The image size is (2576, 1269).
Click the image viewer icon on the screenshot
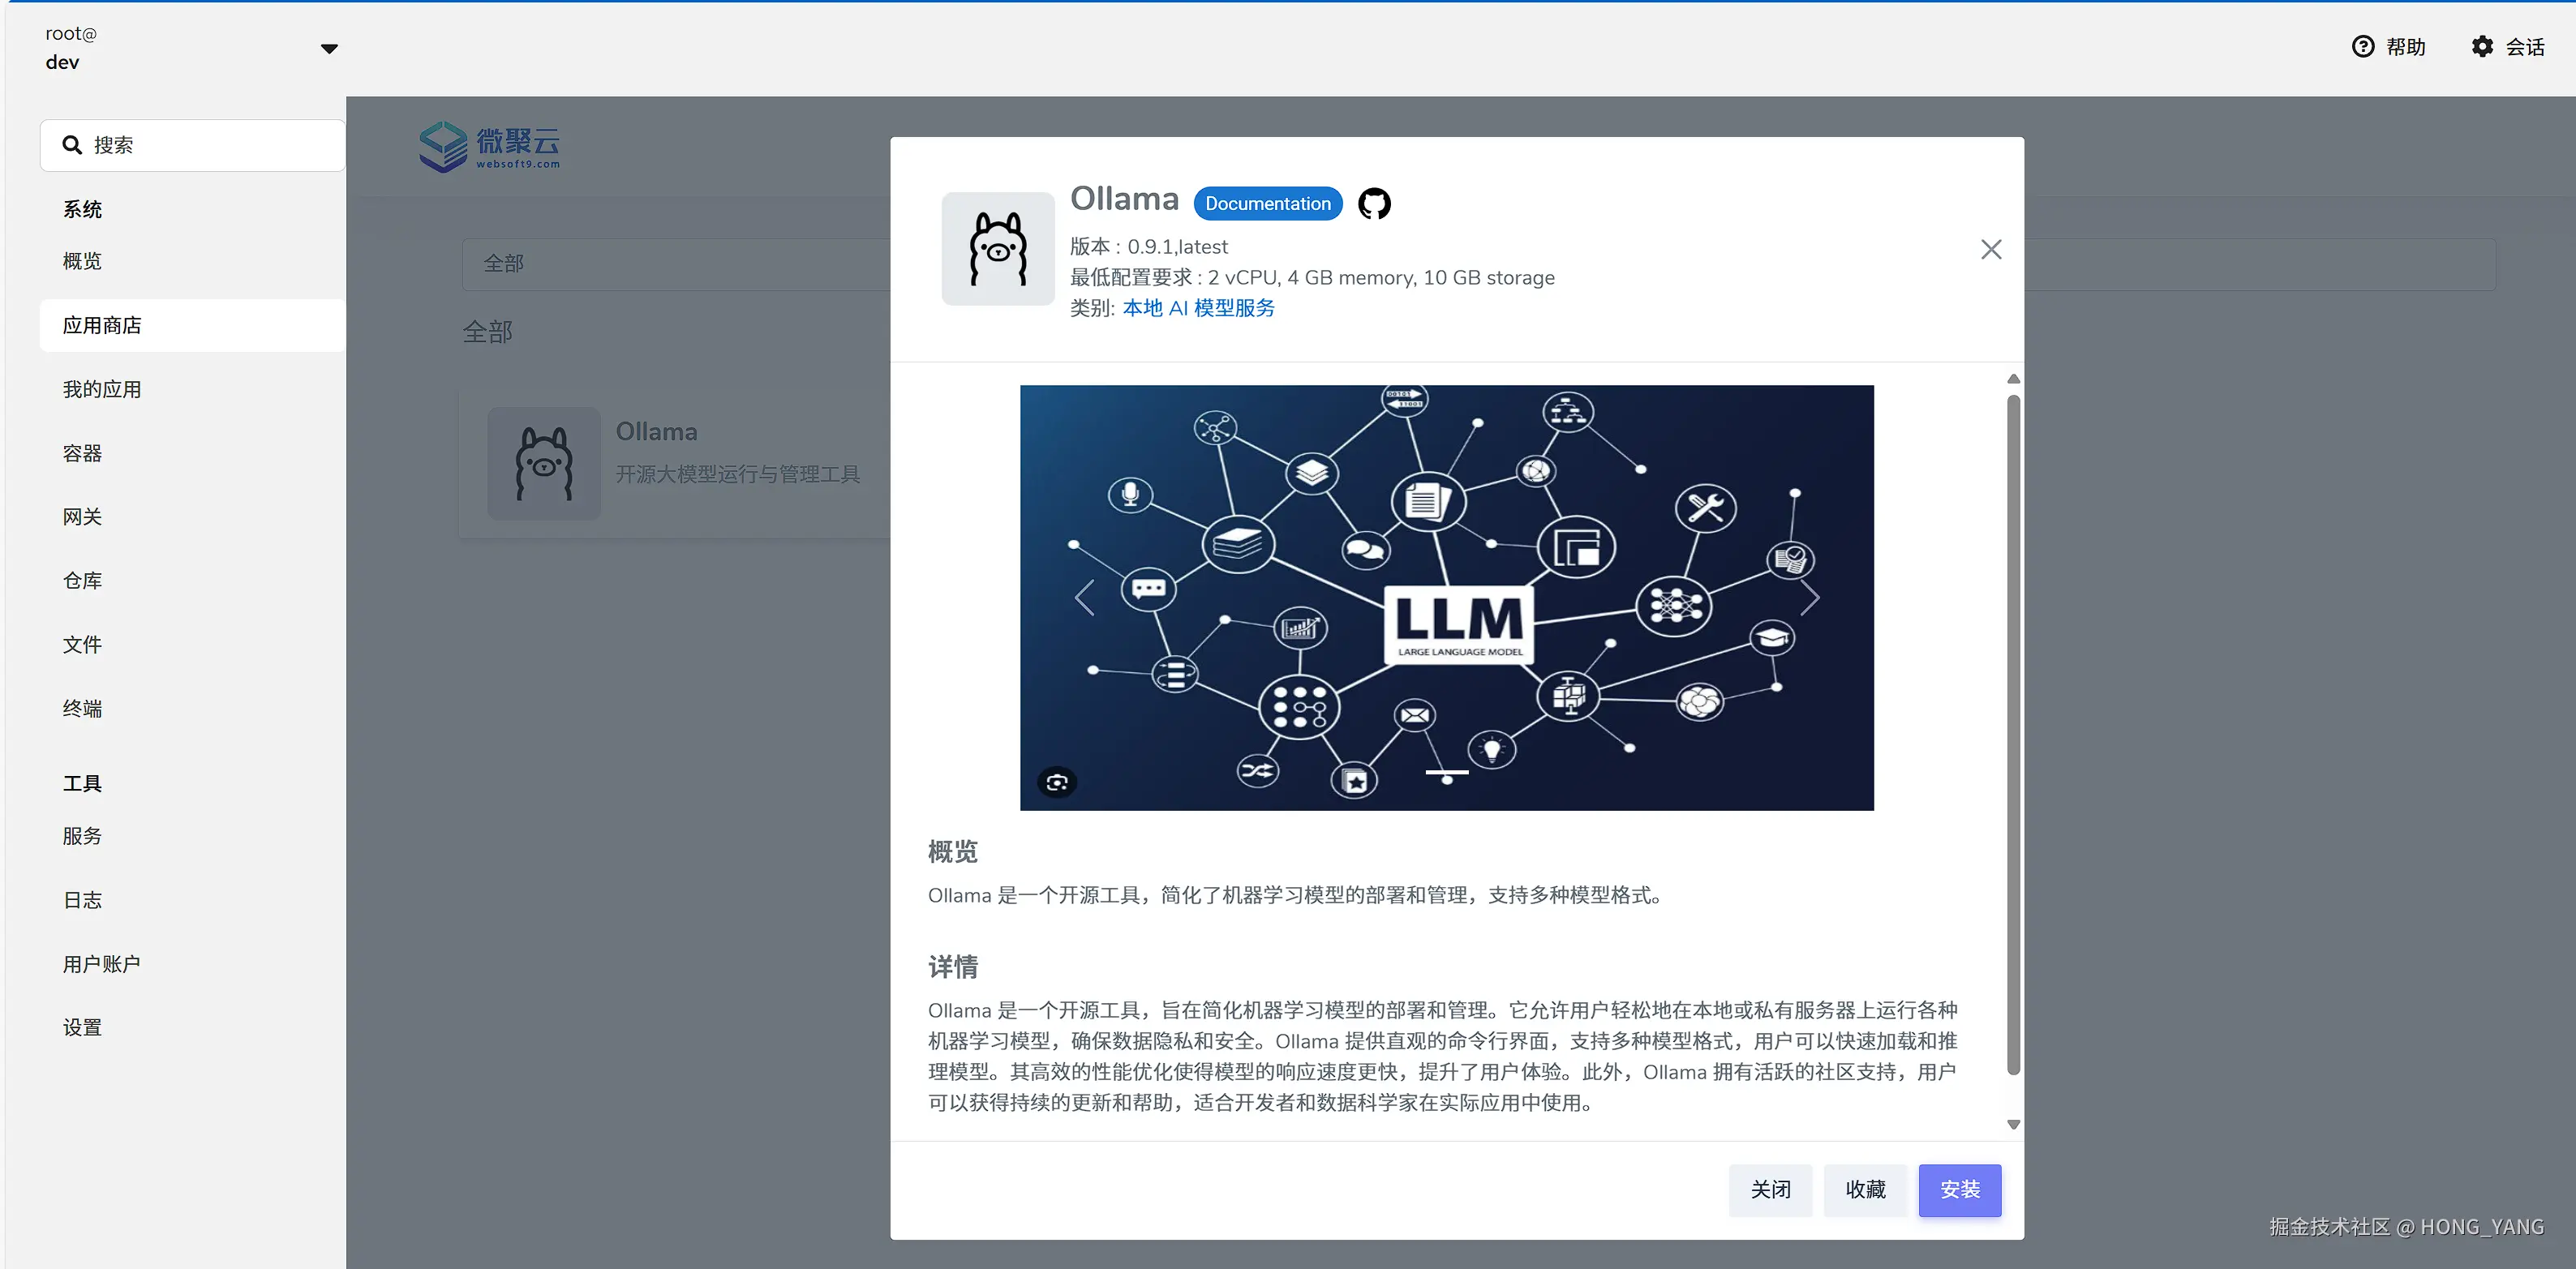(x=1056, y=782)
